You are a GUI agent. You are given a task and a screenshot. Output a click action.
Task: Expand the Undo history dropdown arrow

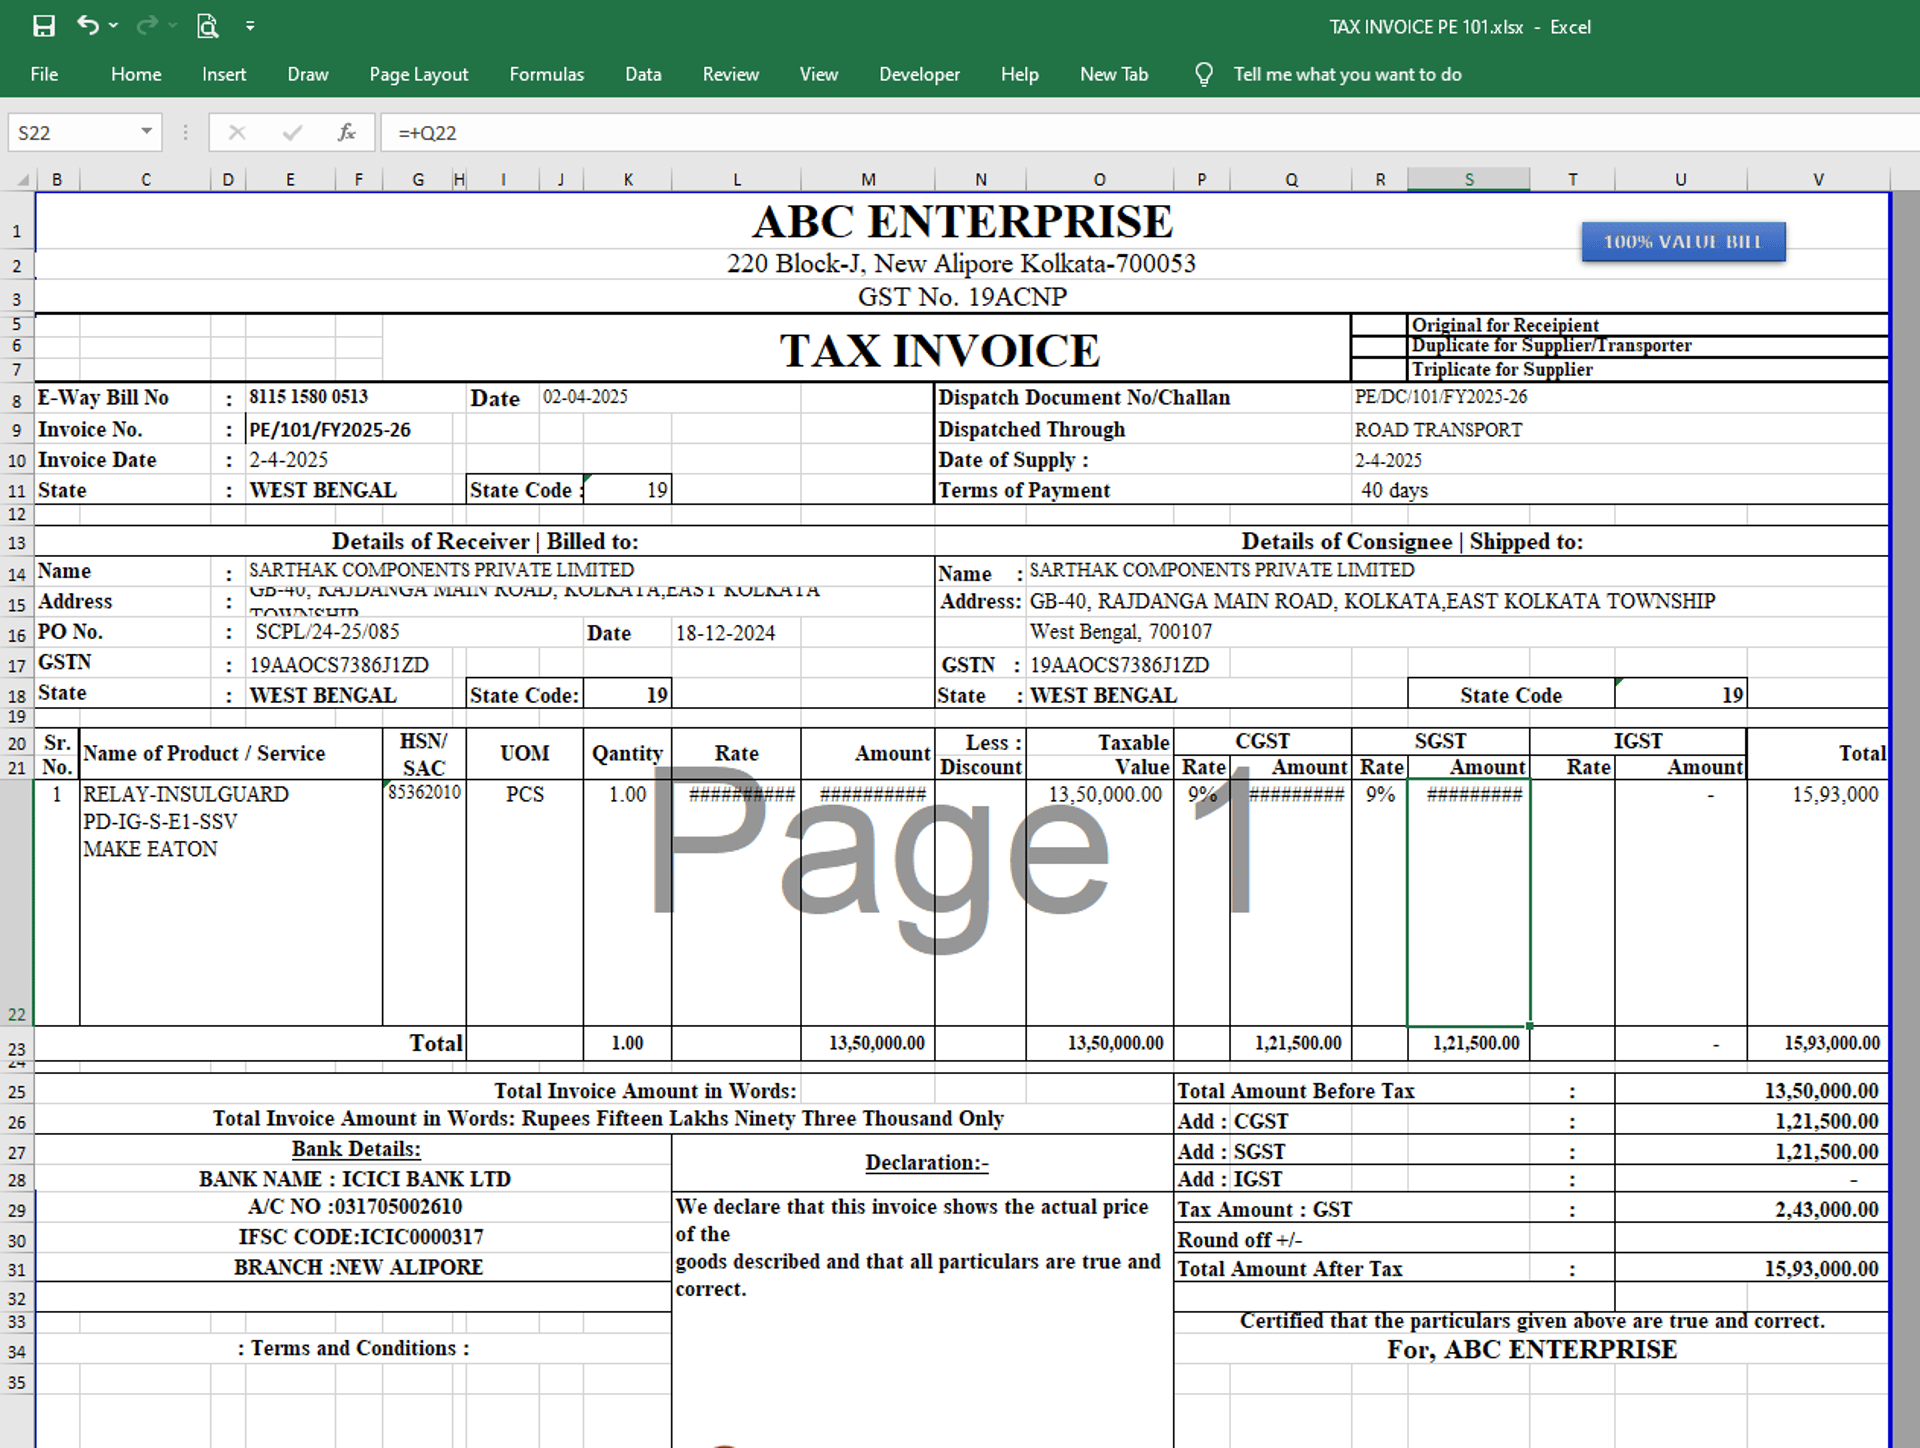[114, 26]
